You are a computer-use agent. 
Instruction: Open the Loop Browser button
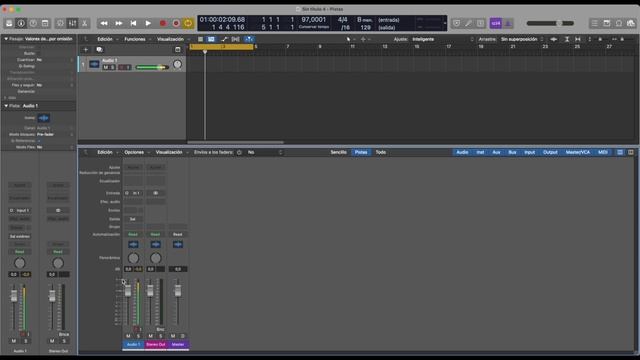tap(619, 23)
